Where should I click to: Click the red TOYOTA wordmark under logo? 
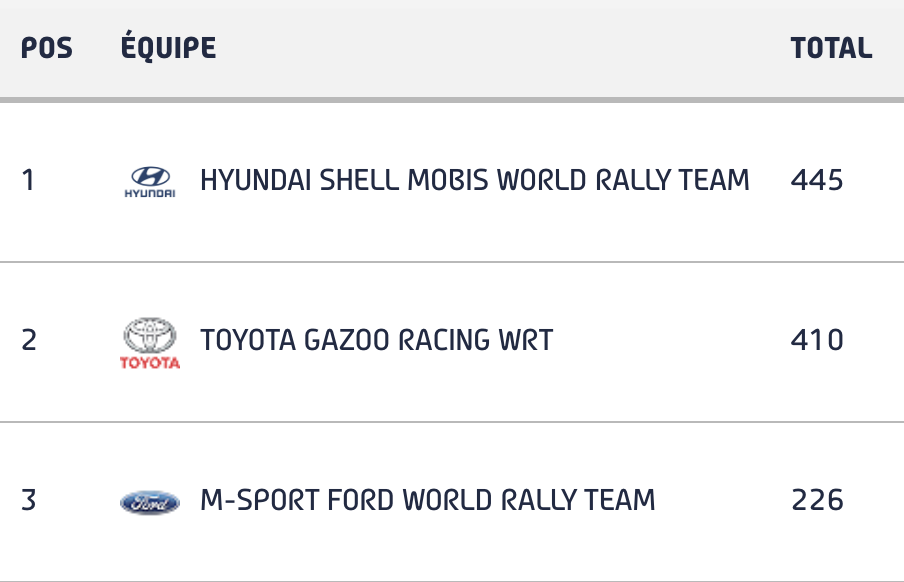(150, 363)
